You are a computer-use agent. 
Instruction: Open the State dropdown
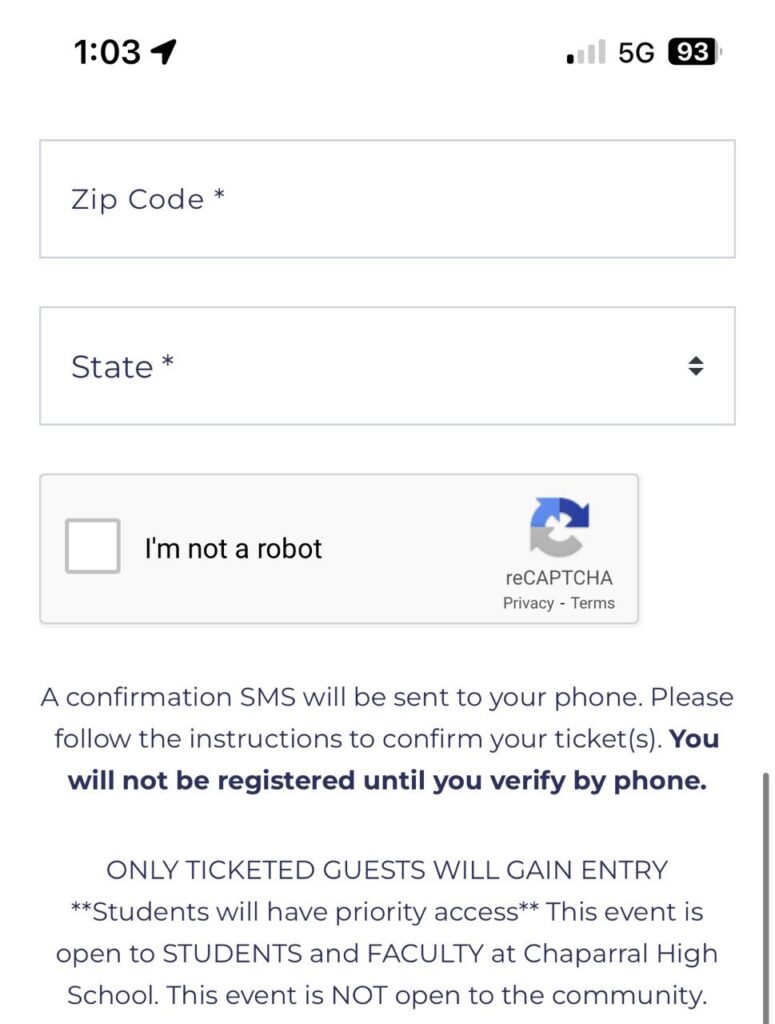pyautogui.click(x=387, y=366)
